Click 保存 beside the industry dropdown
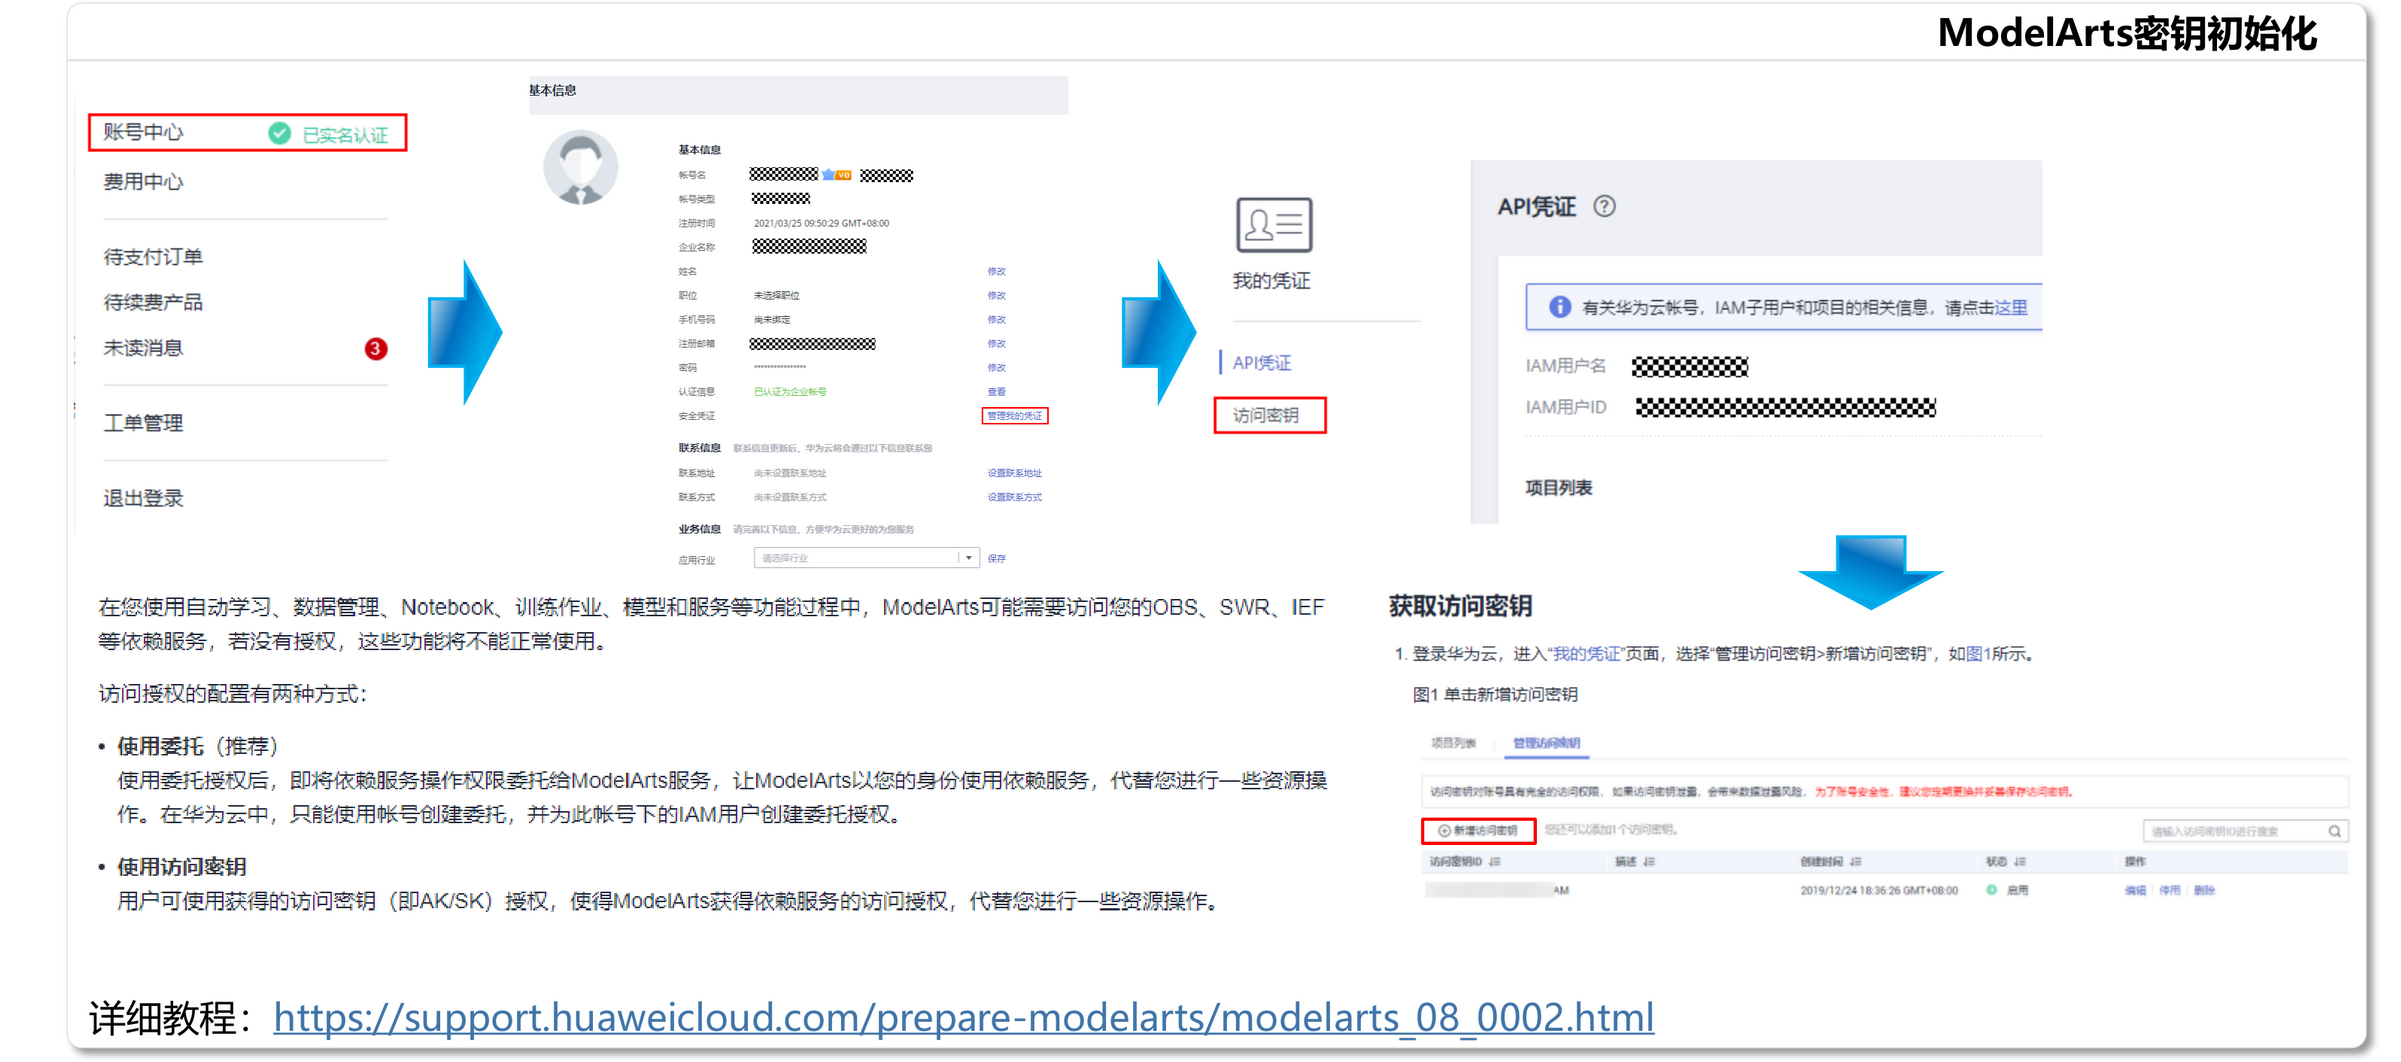The height and width of the screenshot is (1062, 2401). tap(996, 558)
